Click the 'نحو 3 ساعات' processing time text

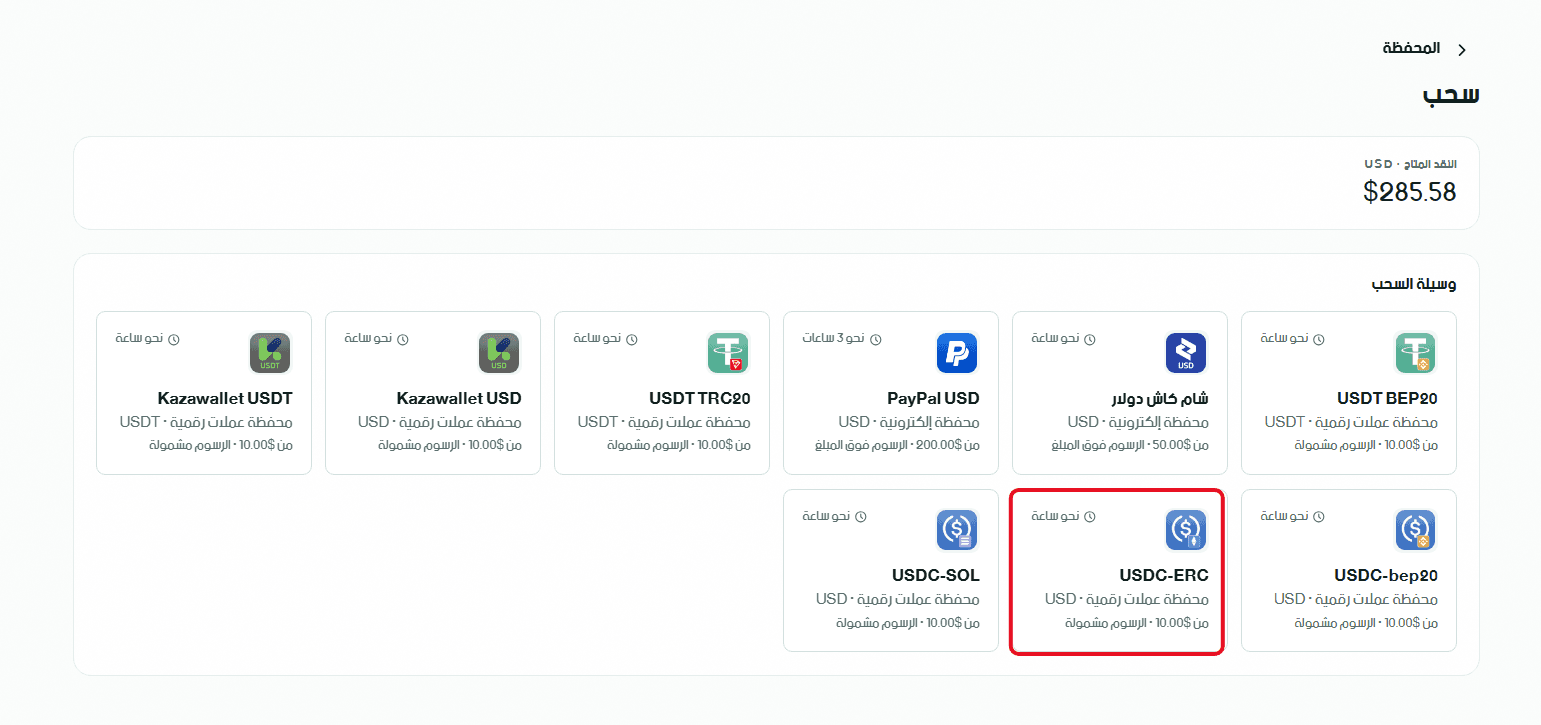[834, 339]
